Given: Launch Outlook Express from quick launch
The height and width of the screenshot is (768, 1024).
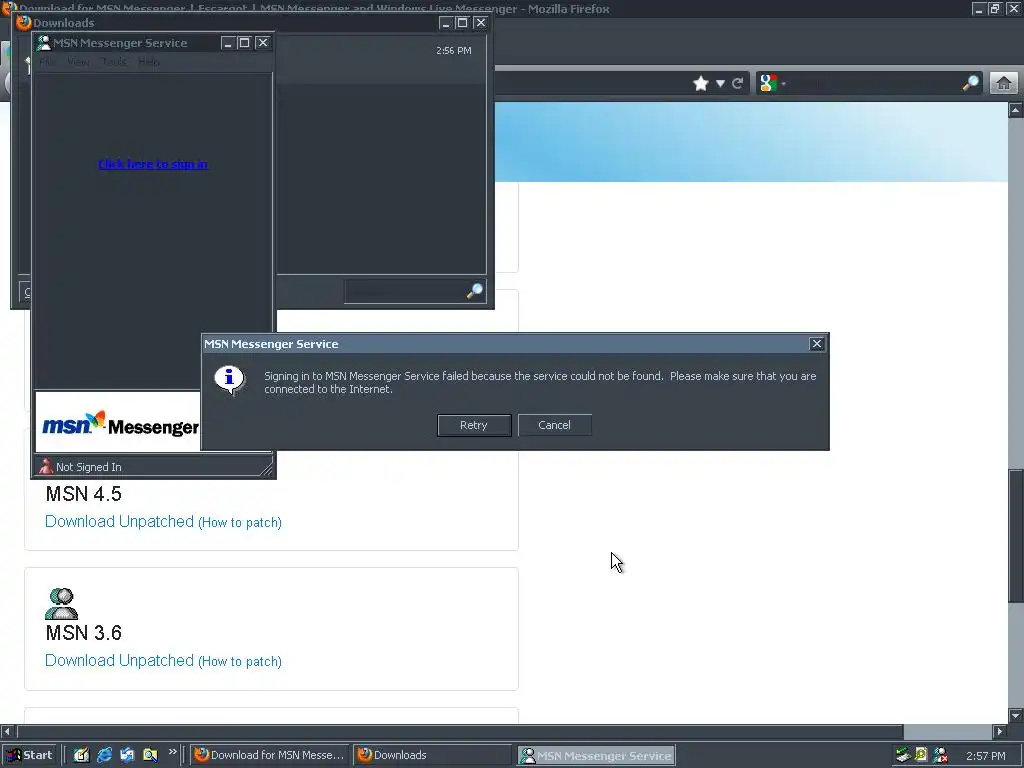Looking at the screenshot, I should point(127,755).
